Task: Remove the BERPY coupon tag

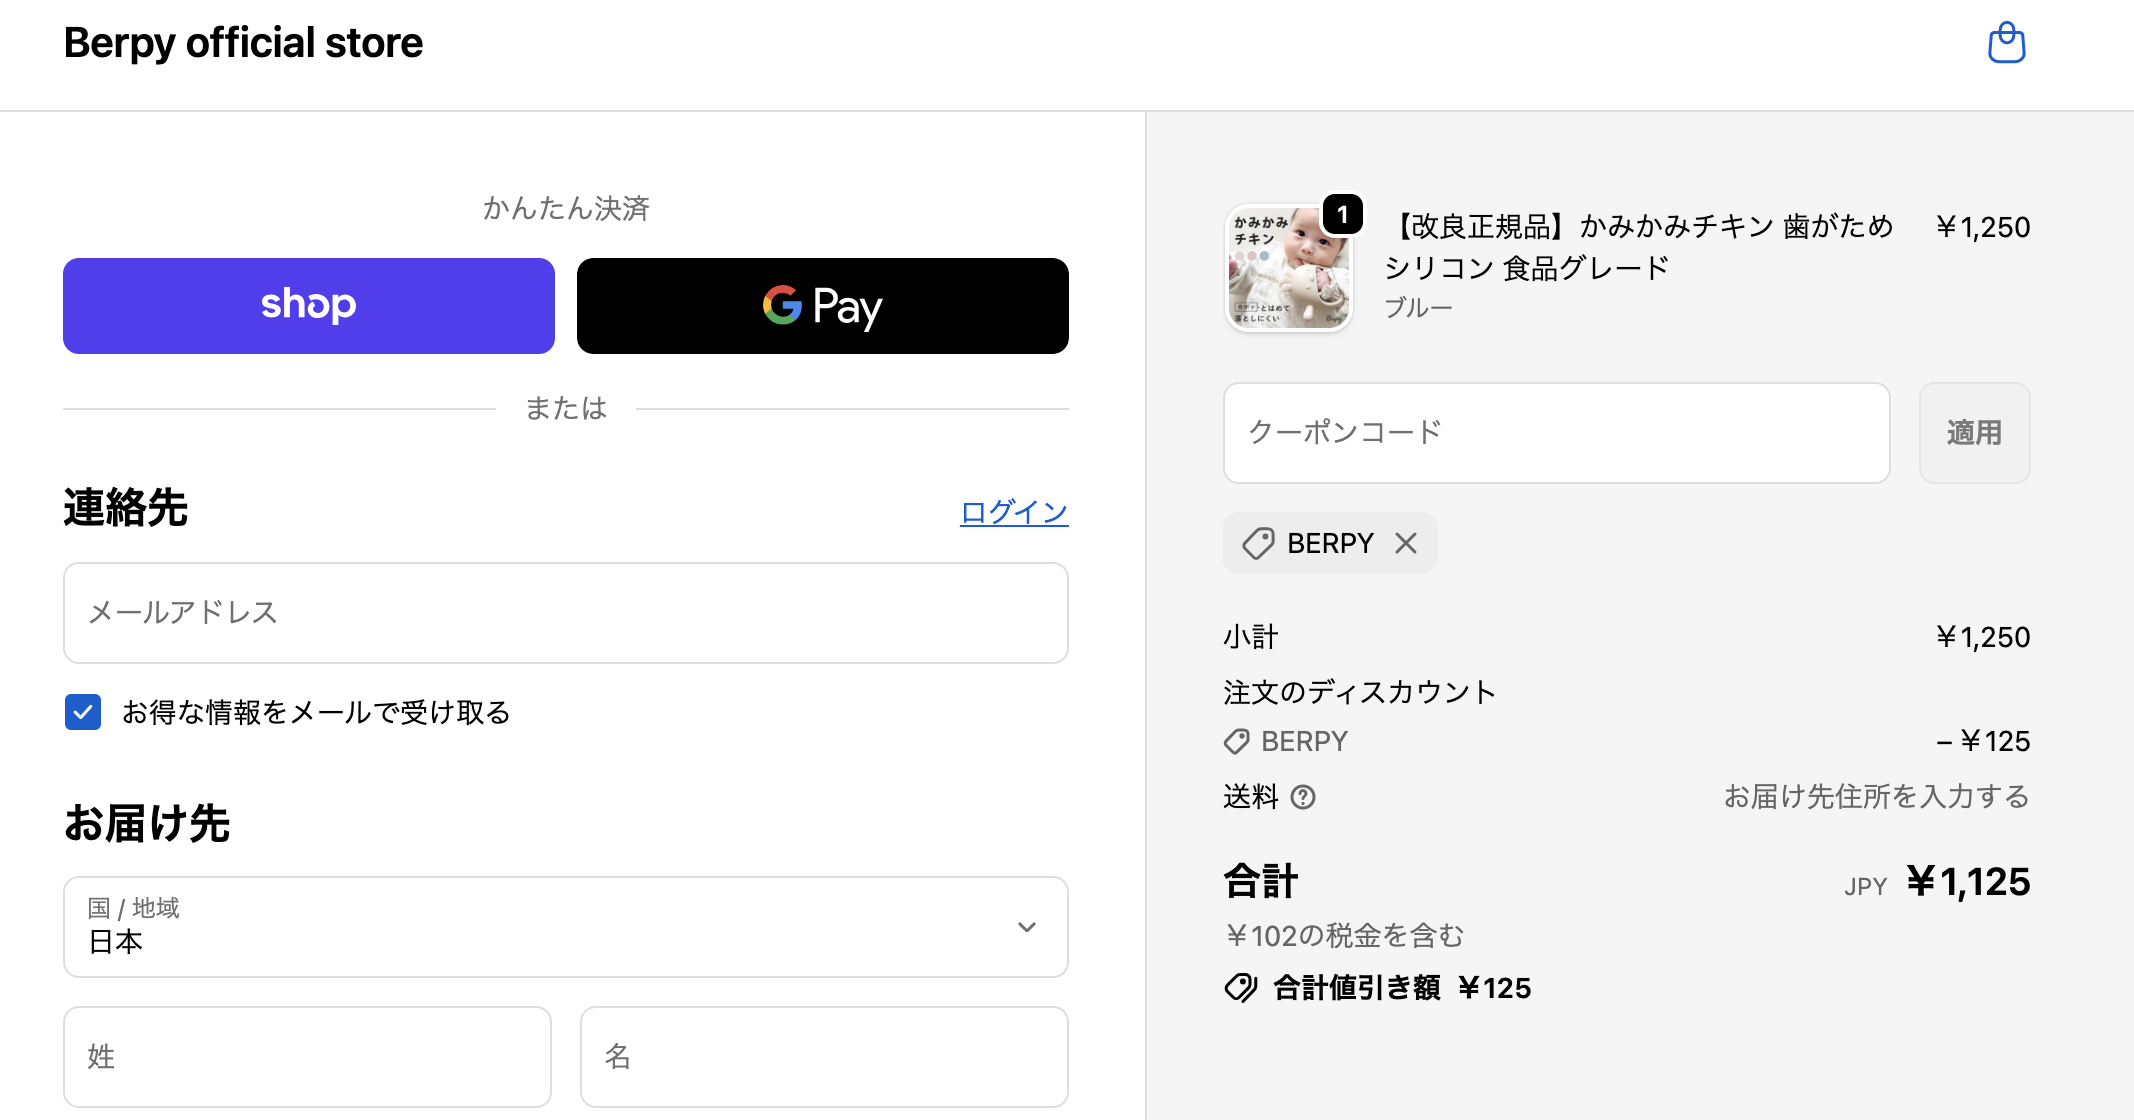Action: 1406,543
